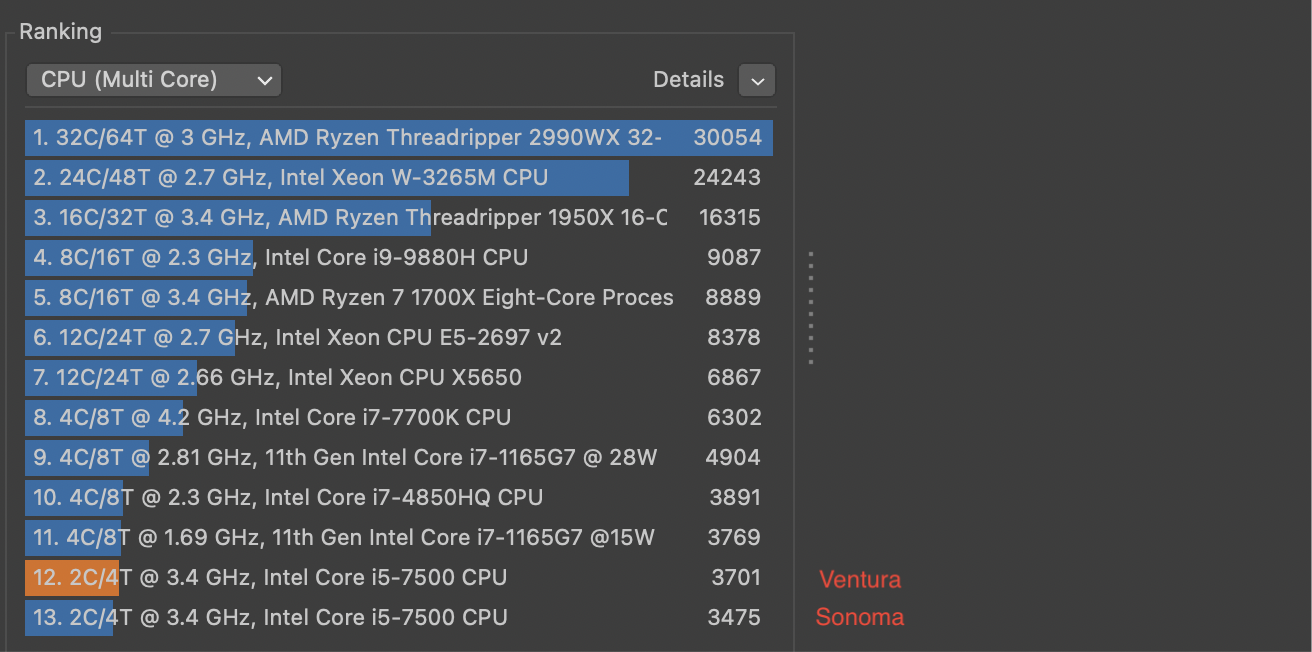This screenshot has width=1312, height=652.
Task: Click the score value 16315
Action: coord(730,218)
